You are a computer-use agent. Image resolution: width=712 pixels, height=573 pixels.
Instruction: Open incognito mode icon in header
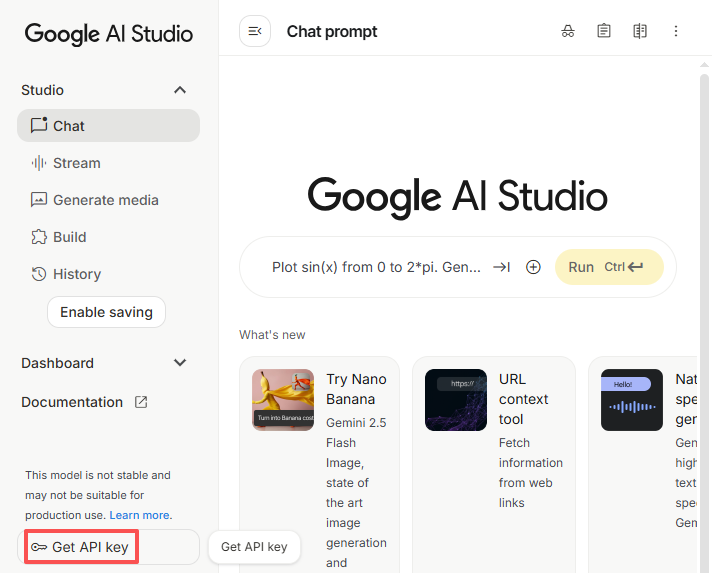[568, 31]
